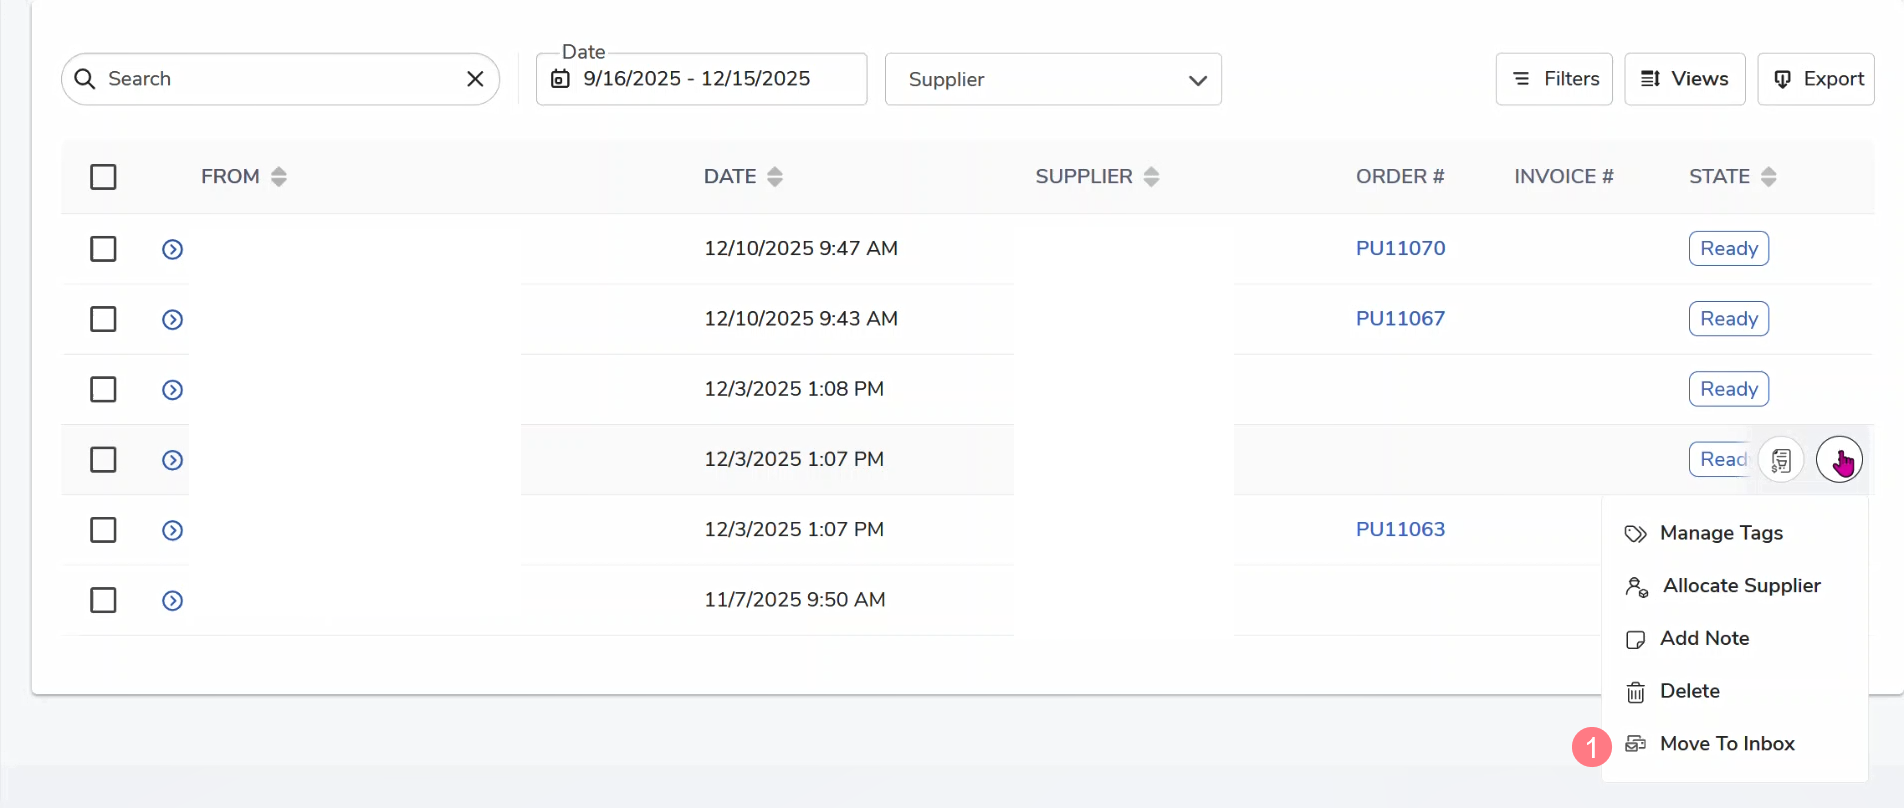
Task: Choose Manage Tags from context menu
Action: pyautogui.click(x=1720, y=533)
